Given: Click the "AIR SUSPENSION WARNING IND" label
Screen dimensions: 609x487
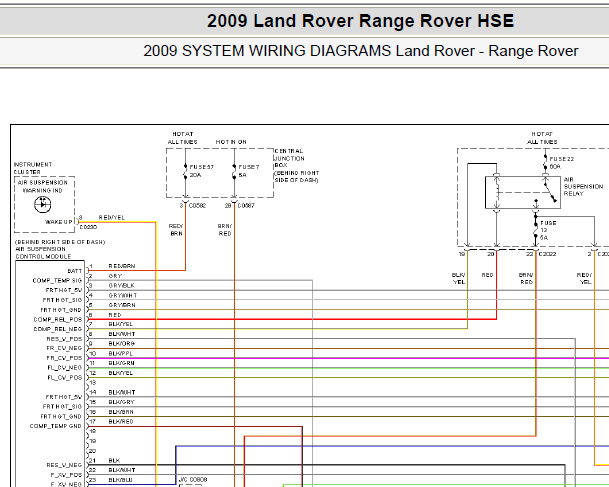Looking at the screenshot, I should point(43,186).
